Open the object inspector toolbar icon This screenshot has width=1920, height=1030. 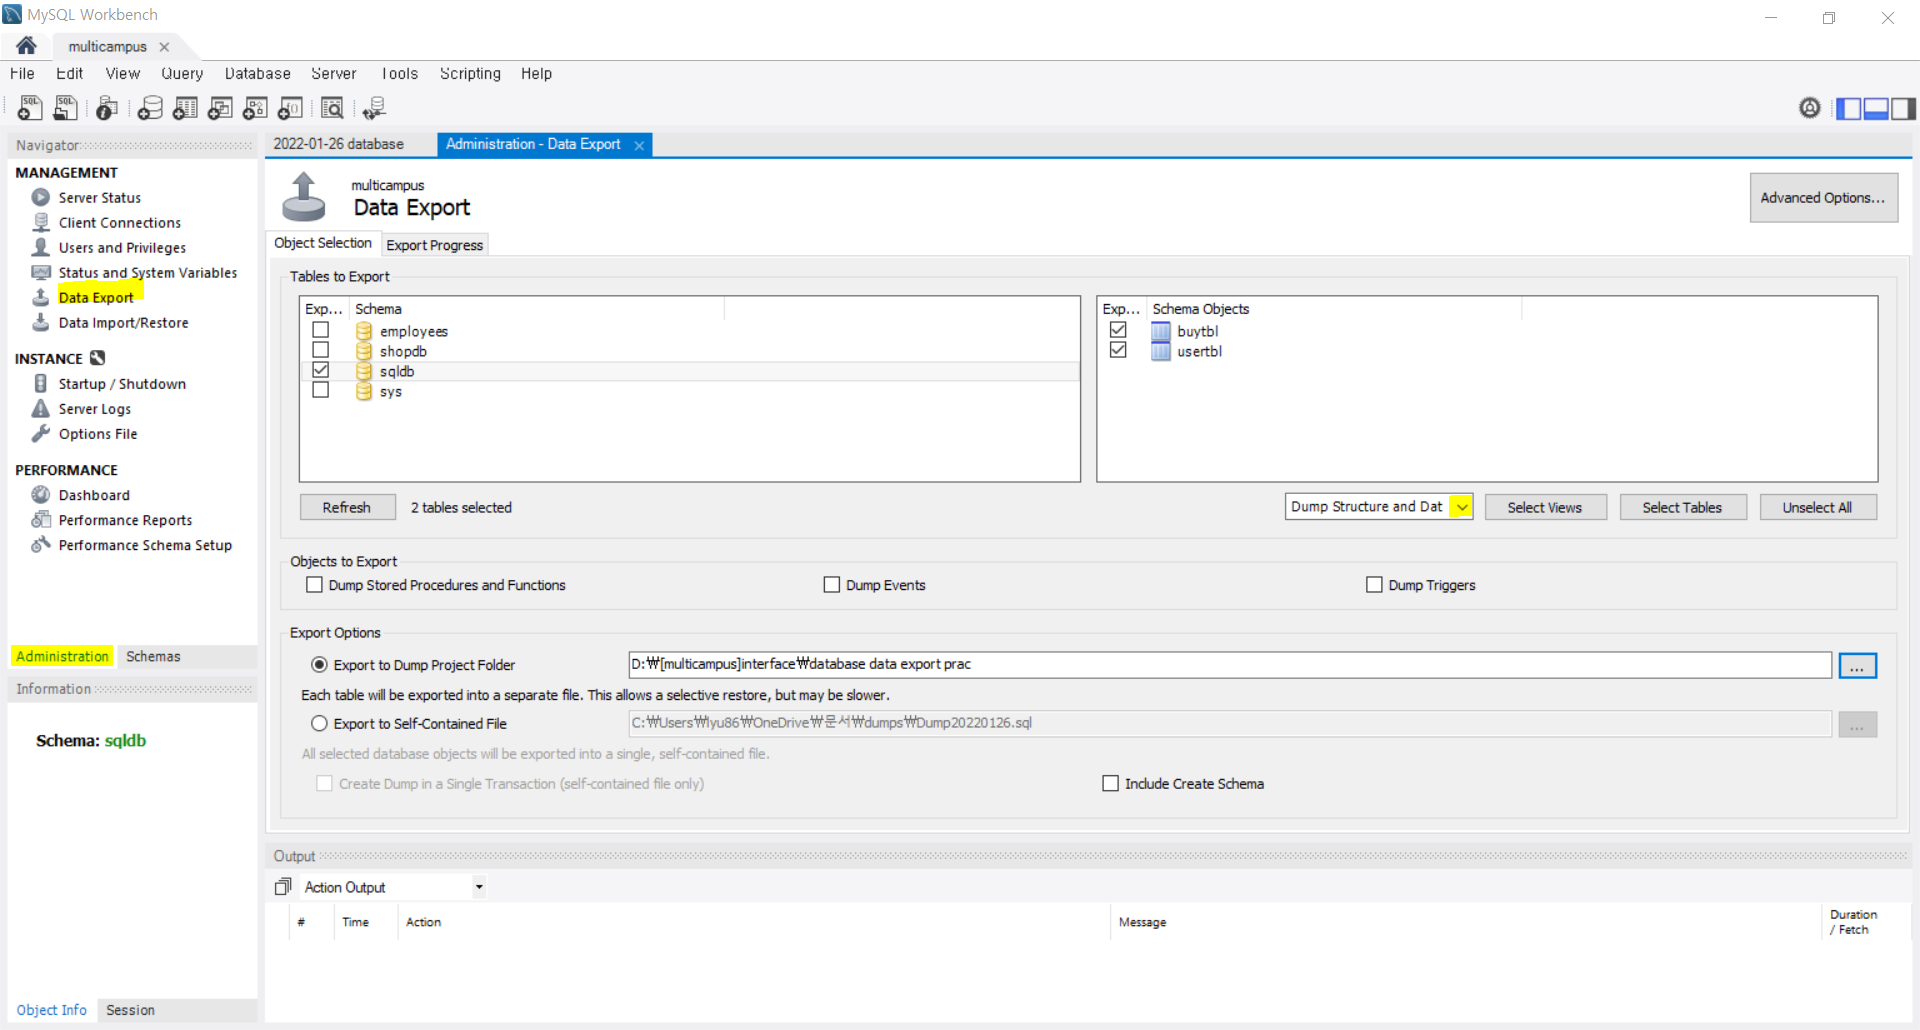(107, 108)
